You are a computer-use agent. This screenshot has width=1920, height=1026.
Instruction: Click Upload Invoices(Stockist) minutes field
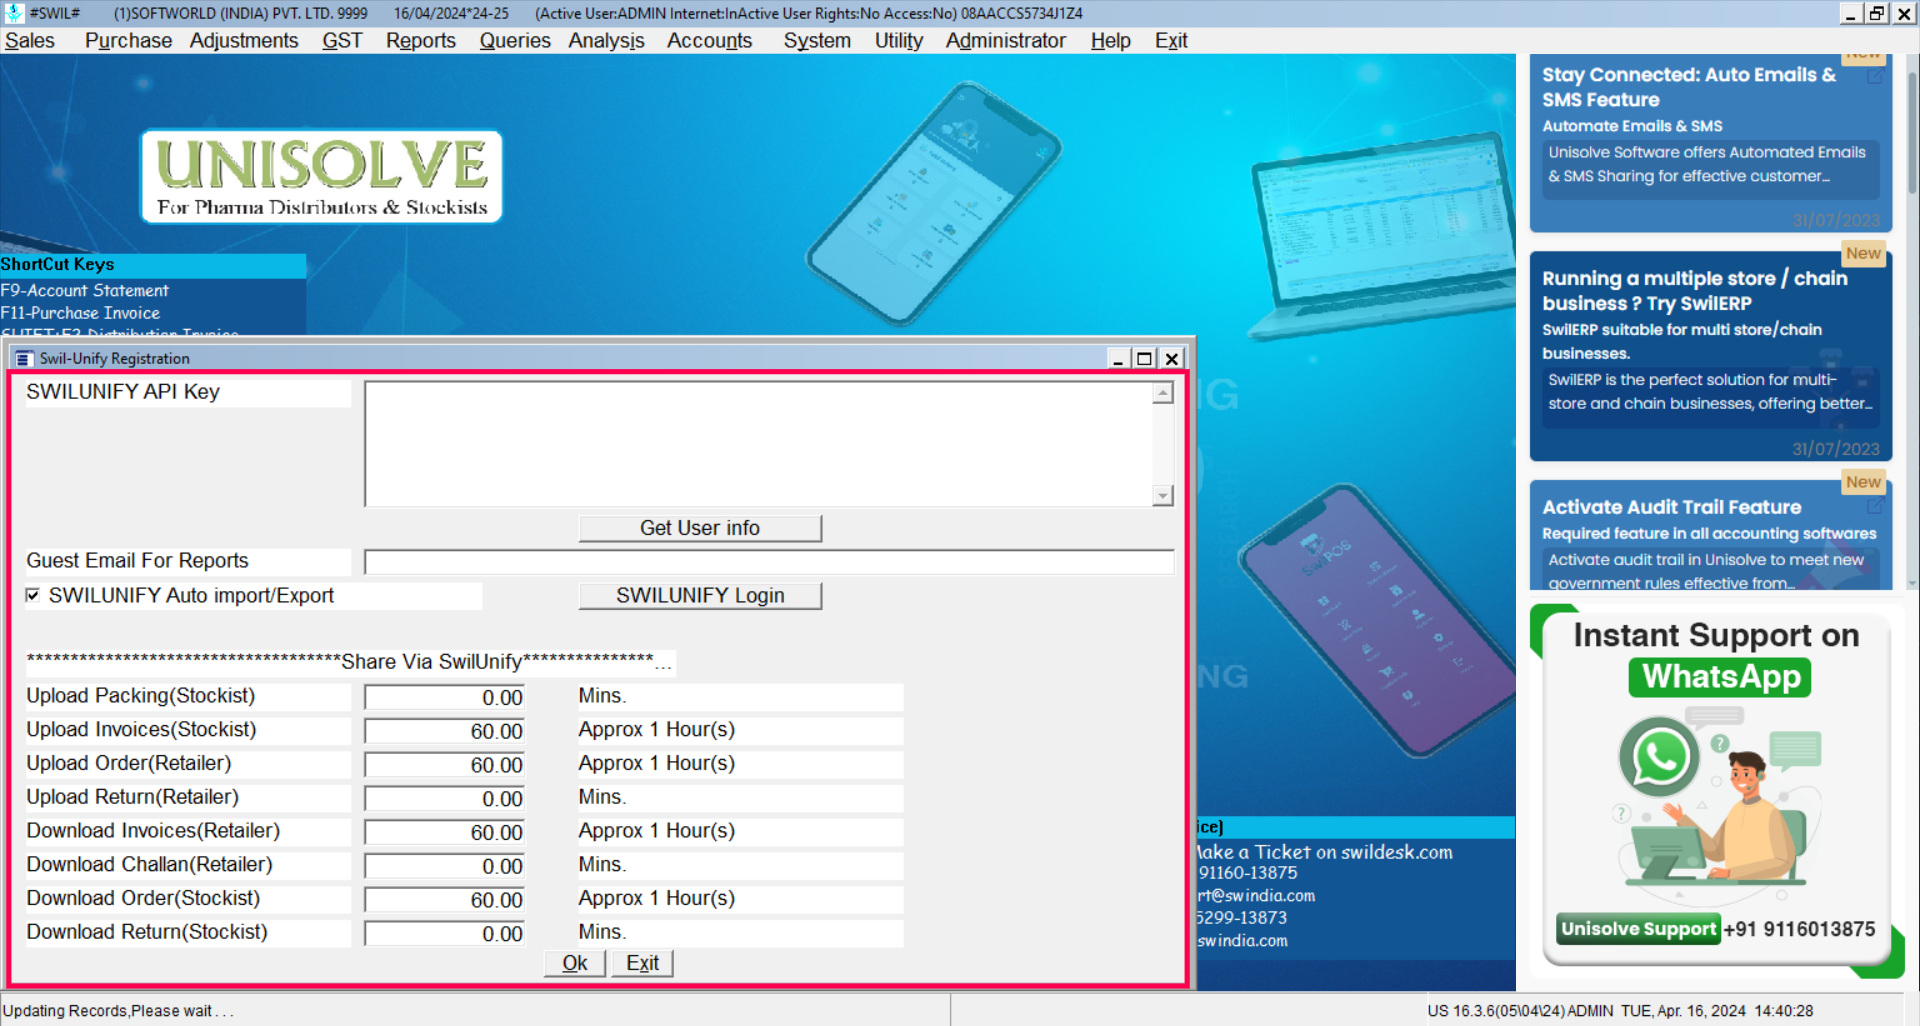[x=445, y=731]
